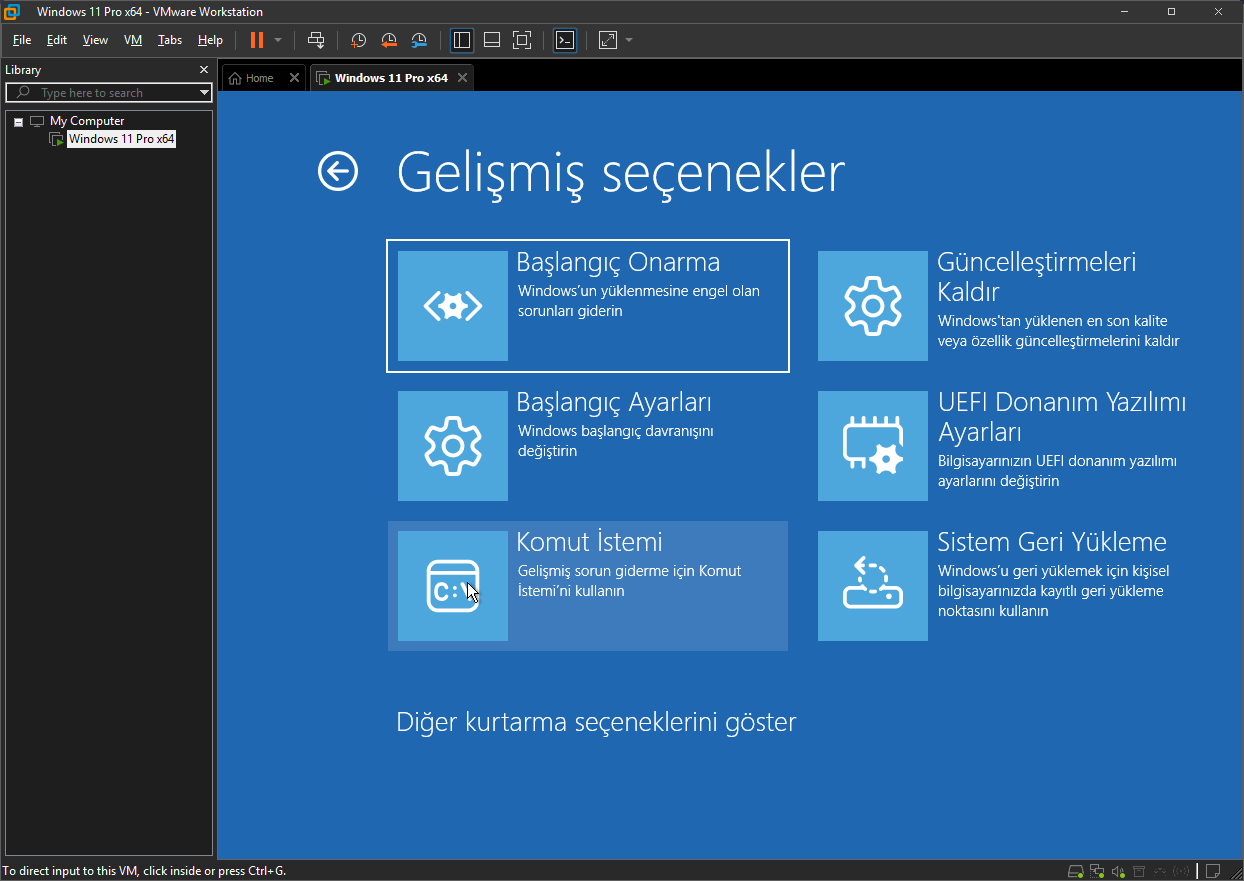1244x881 pixels.
Task: Click the network adapter status icon
Action: (x=1097, y=871)
